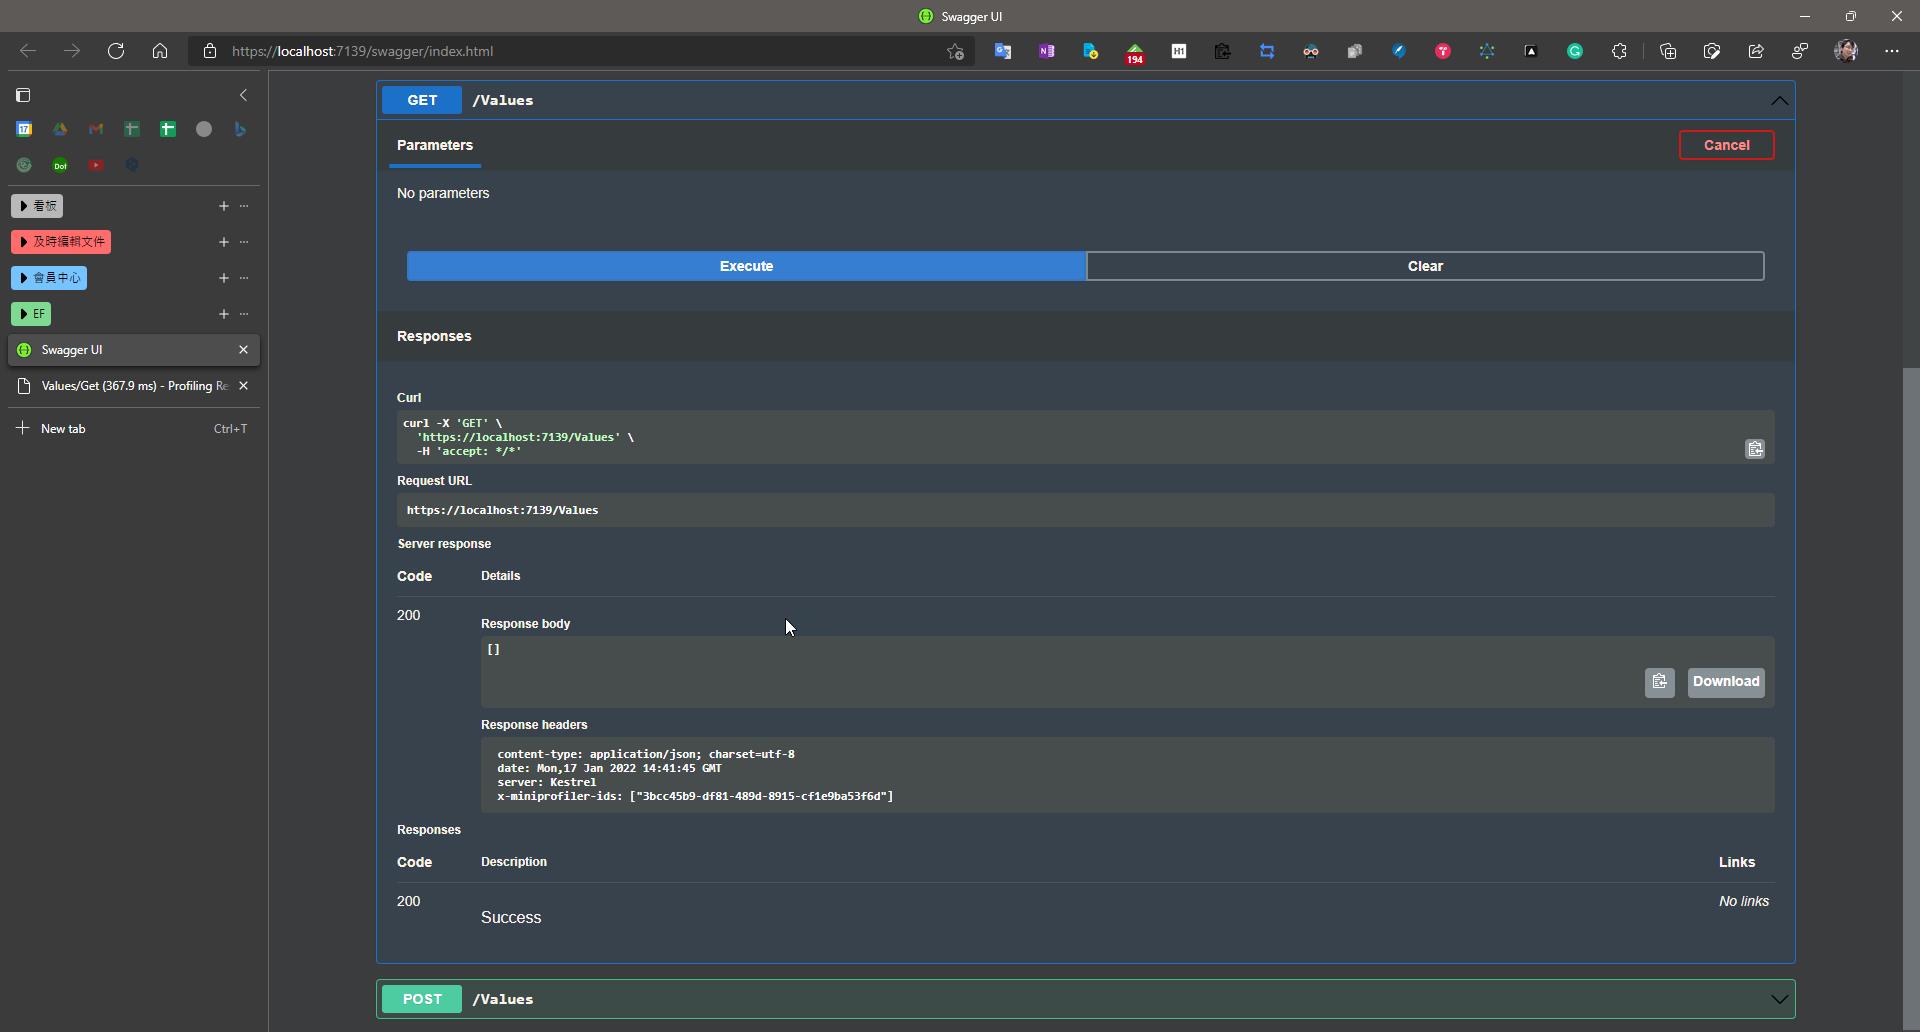Click the page vertical scrollbar thumb
This screenshot has height=1032, width=1920.
coord(1911,698)
